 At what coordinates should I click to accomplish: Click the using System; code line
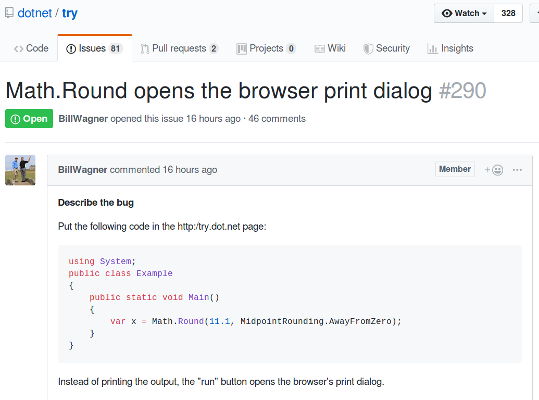(x=102, y=261)
